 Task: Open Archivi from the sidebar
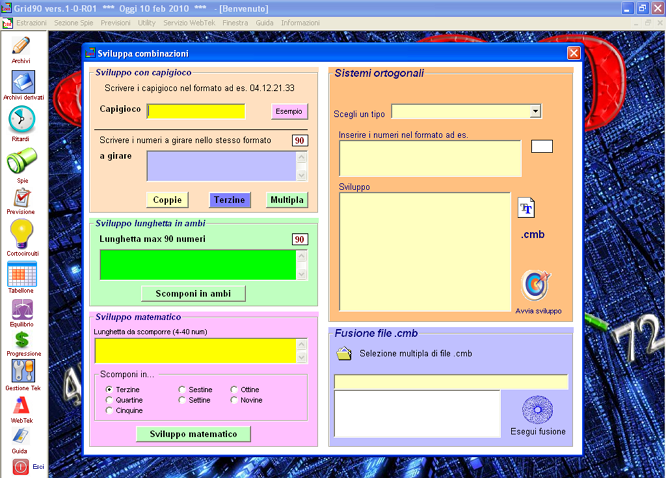[21, 47]
